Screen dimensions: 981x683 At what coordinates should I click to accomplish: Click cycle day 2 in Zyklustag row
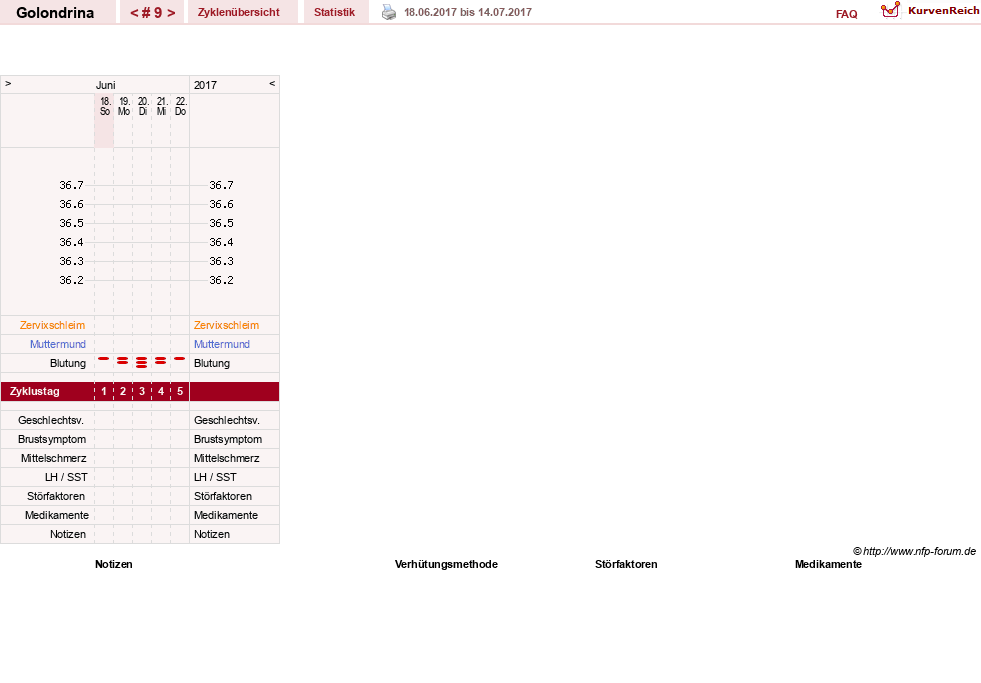point(123,392)
